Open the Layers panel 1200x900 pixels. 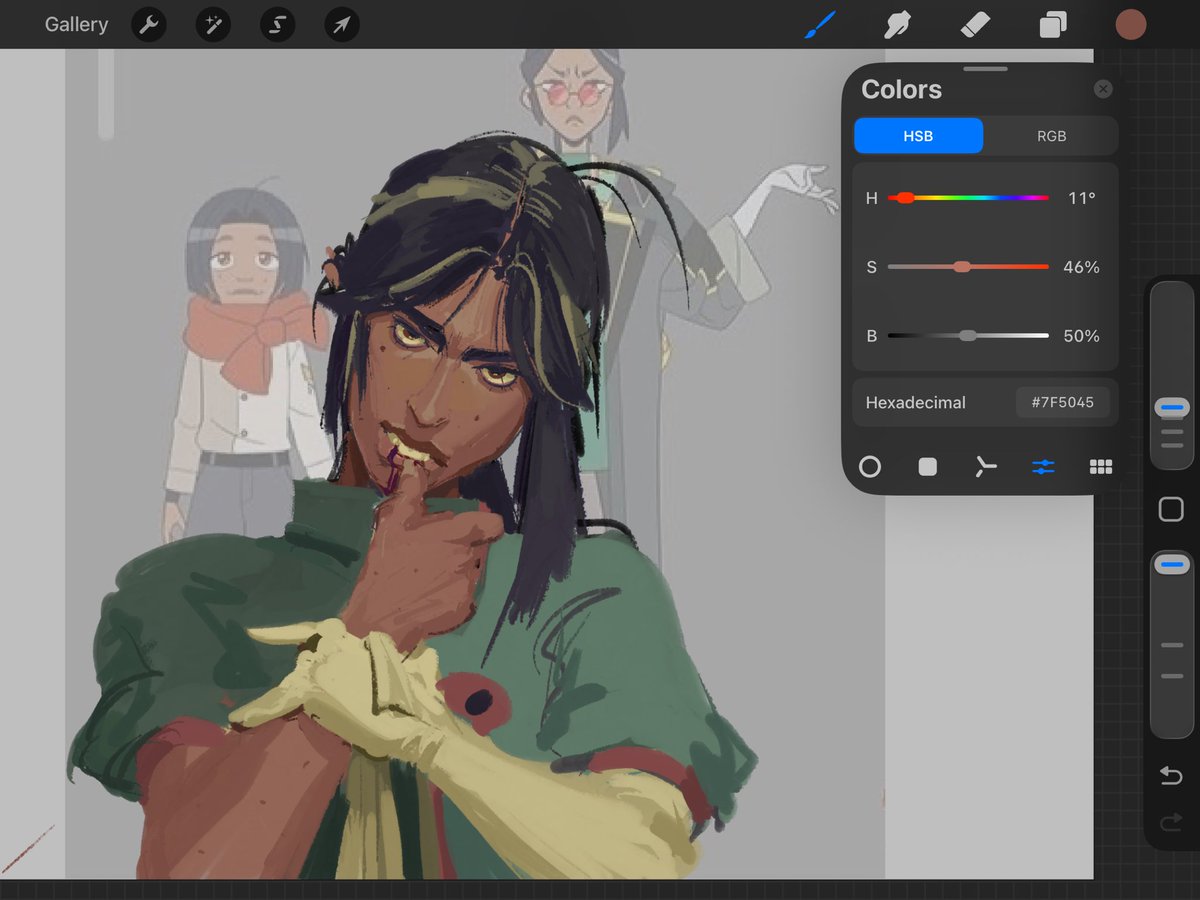pyautogui.click(x=1053, y=25)
